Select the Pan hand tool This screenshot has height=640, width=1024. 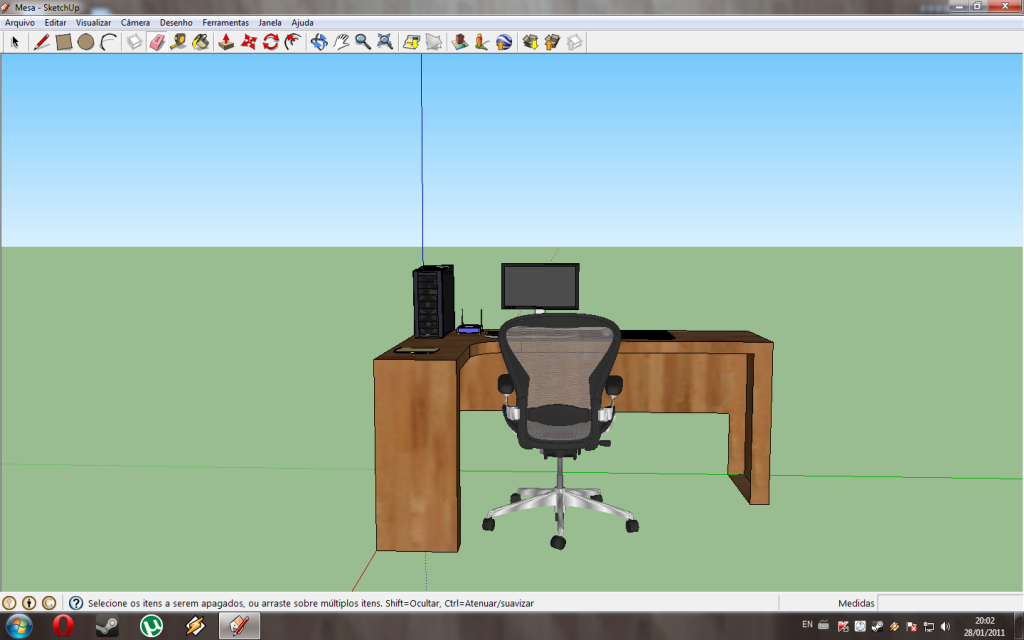tap(341, 42)
